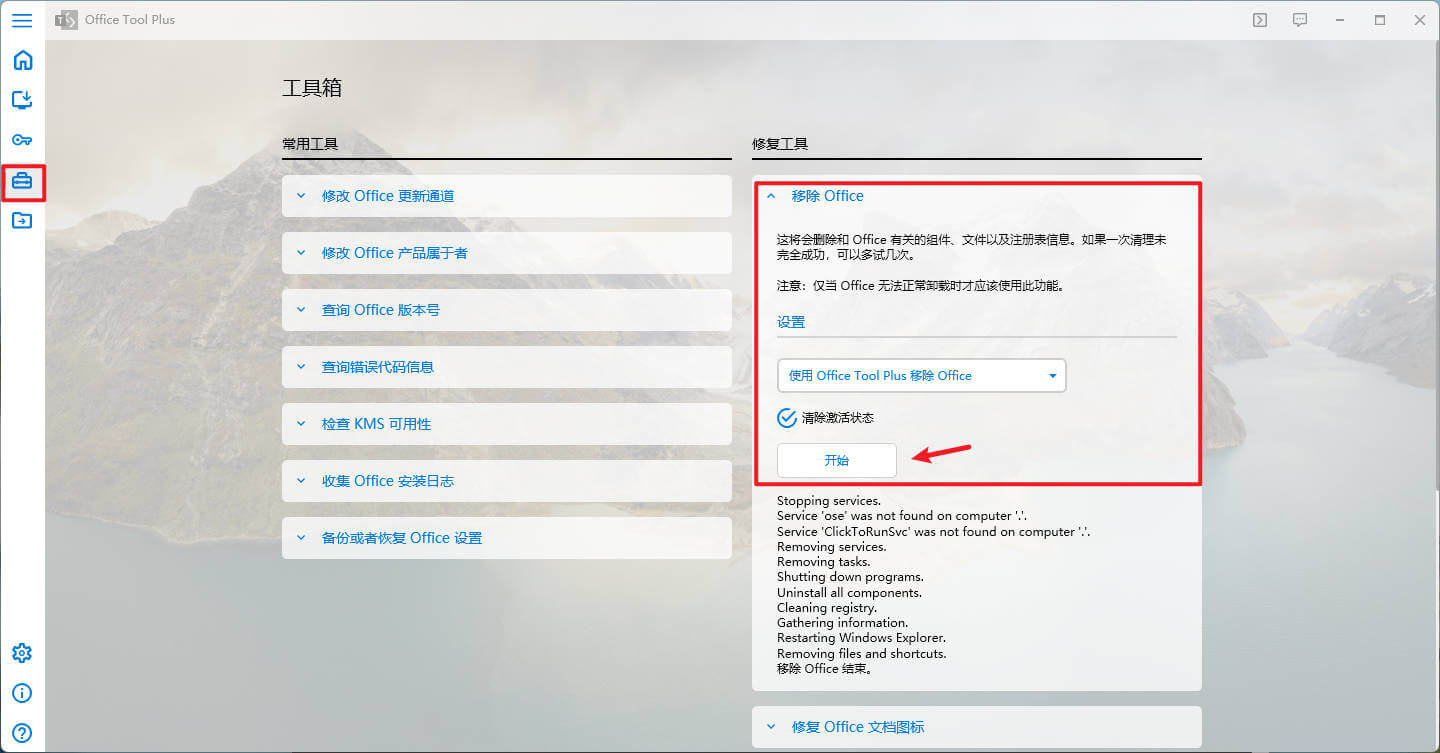Expand 收集 Office 安装日志 section
The width and height of the screenshot is (1440, 753).
(x=507, y=481)
